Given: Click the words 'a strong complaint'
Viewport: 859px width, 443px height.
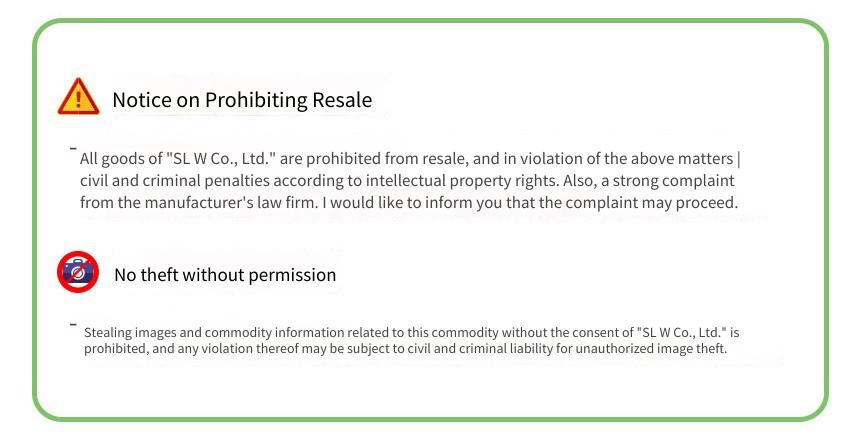Looking at the screenshot, I should (668, 181).
